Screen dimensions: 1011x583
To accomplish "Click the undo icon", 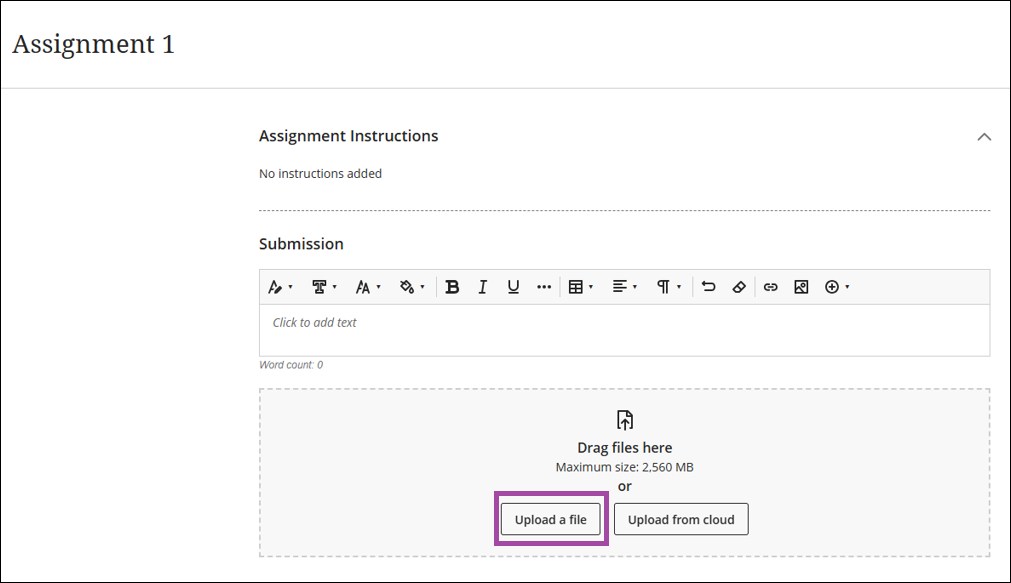I will (709, 287).
